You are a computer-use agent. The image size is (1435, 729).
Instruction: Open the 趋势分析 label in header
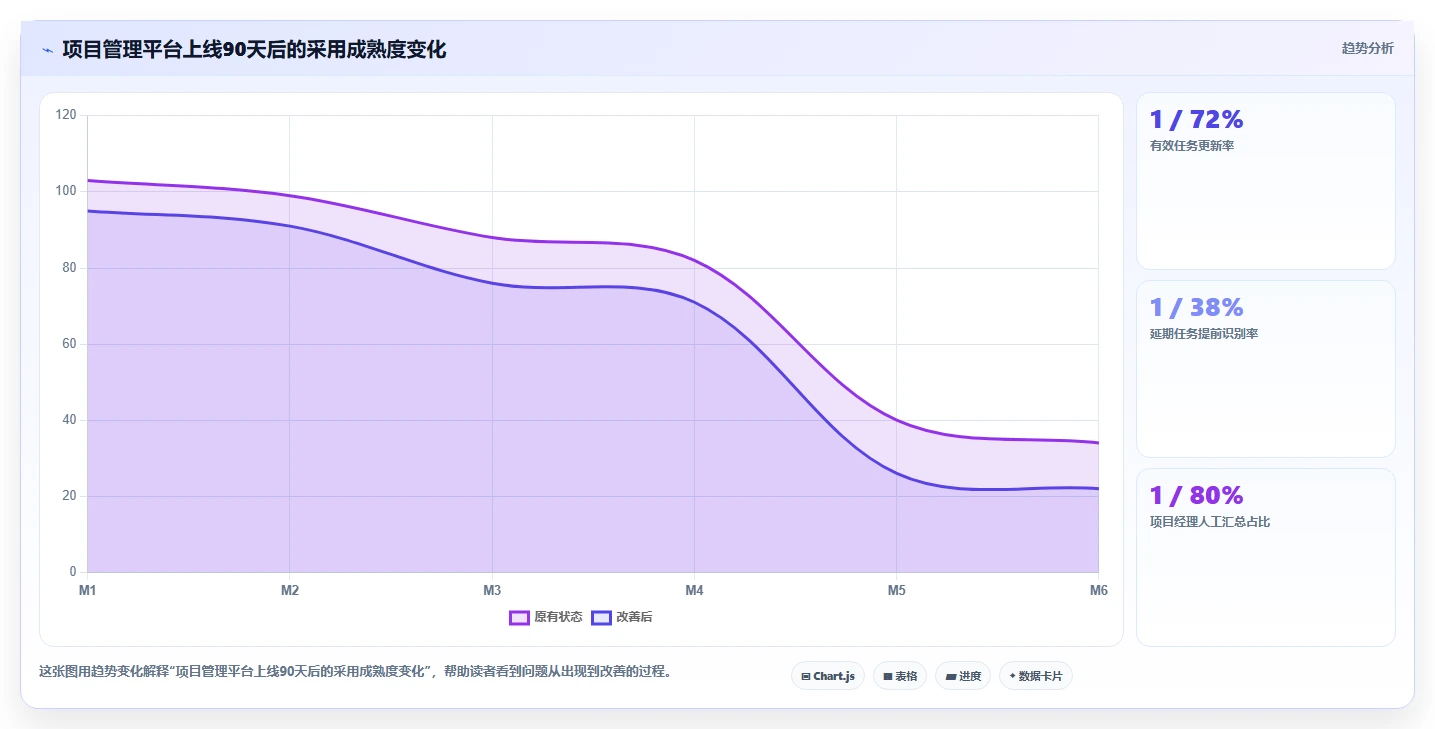point(1367,48)
